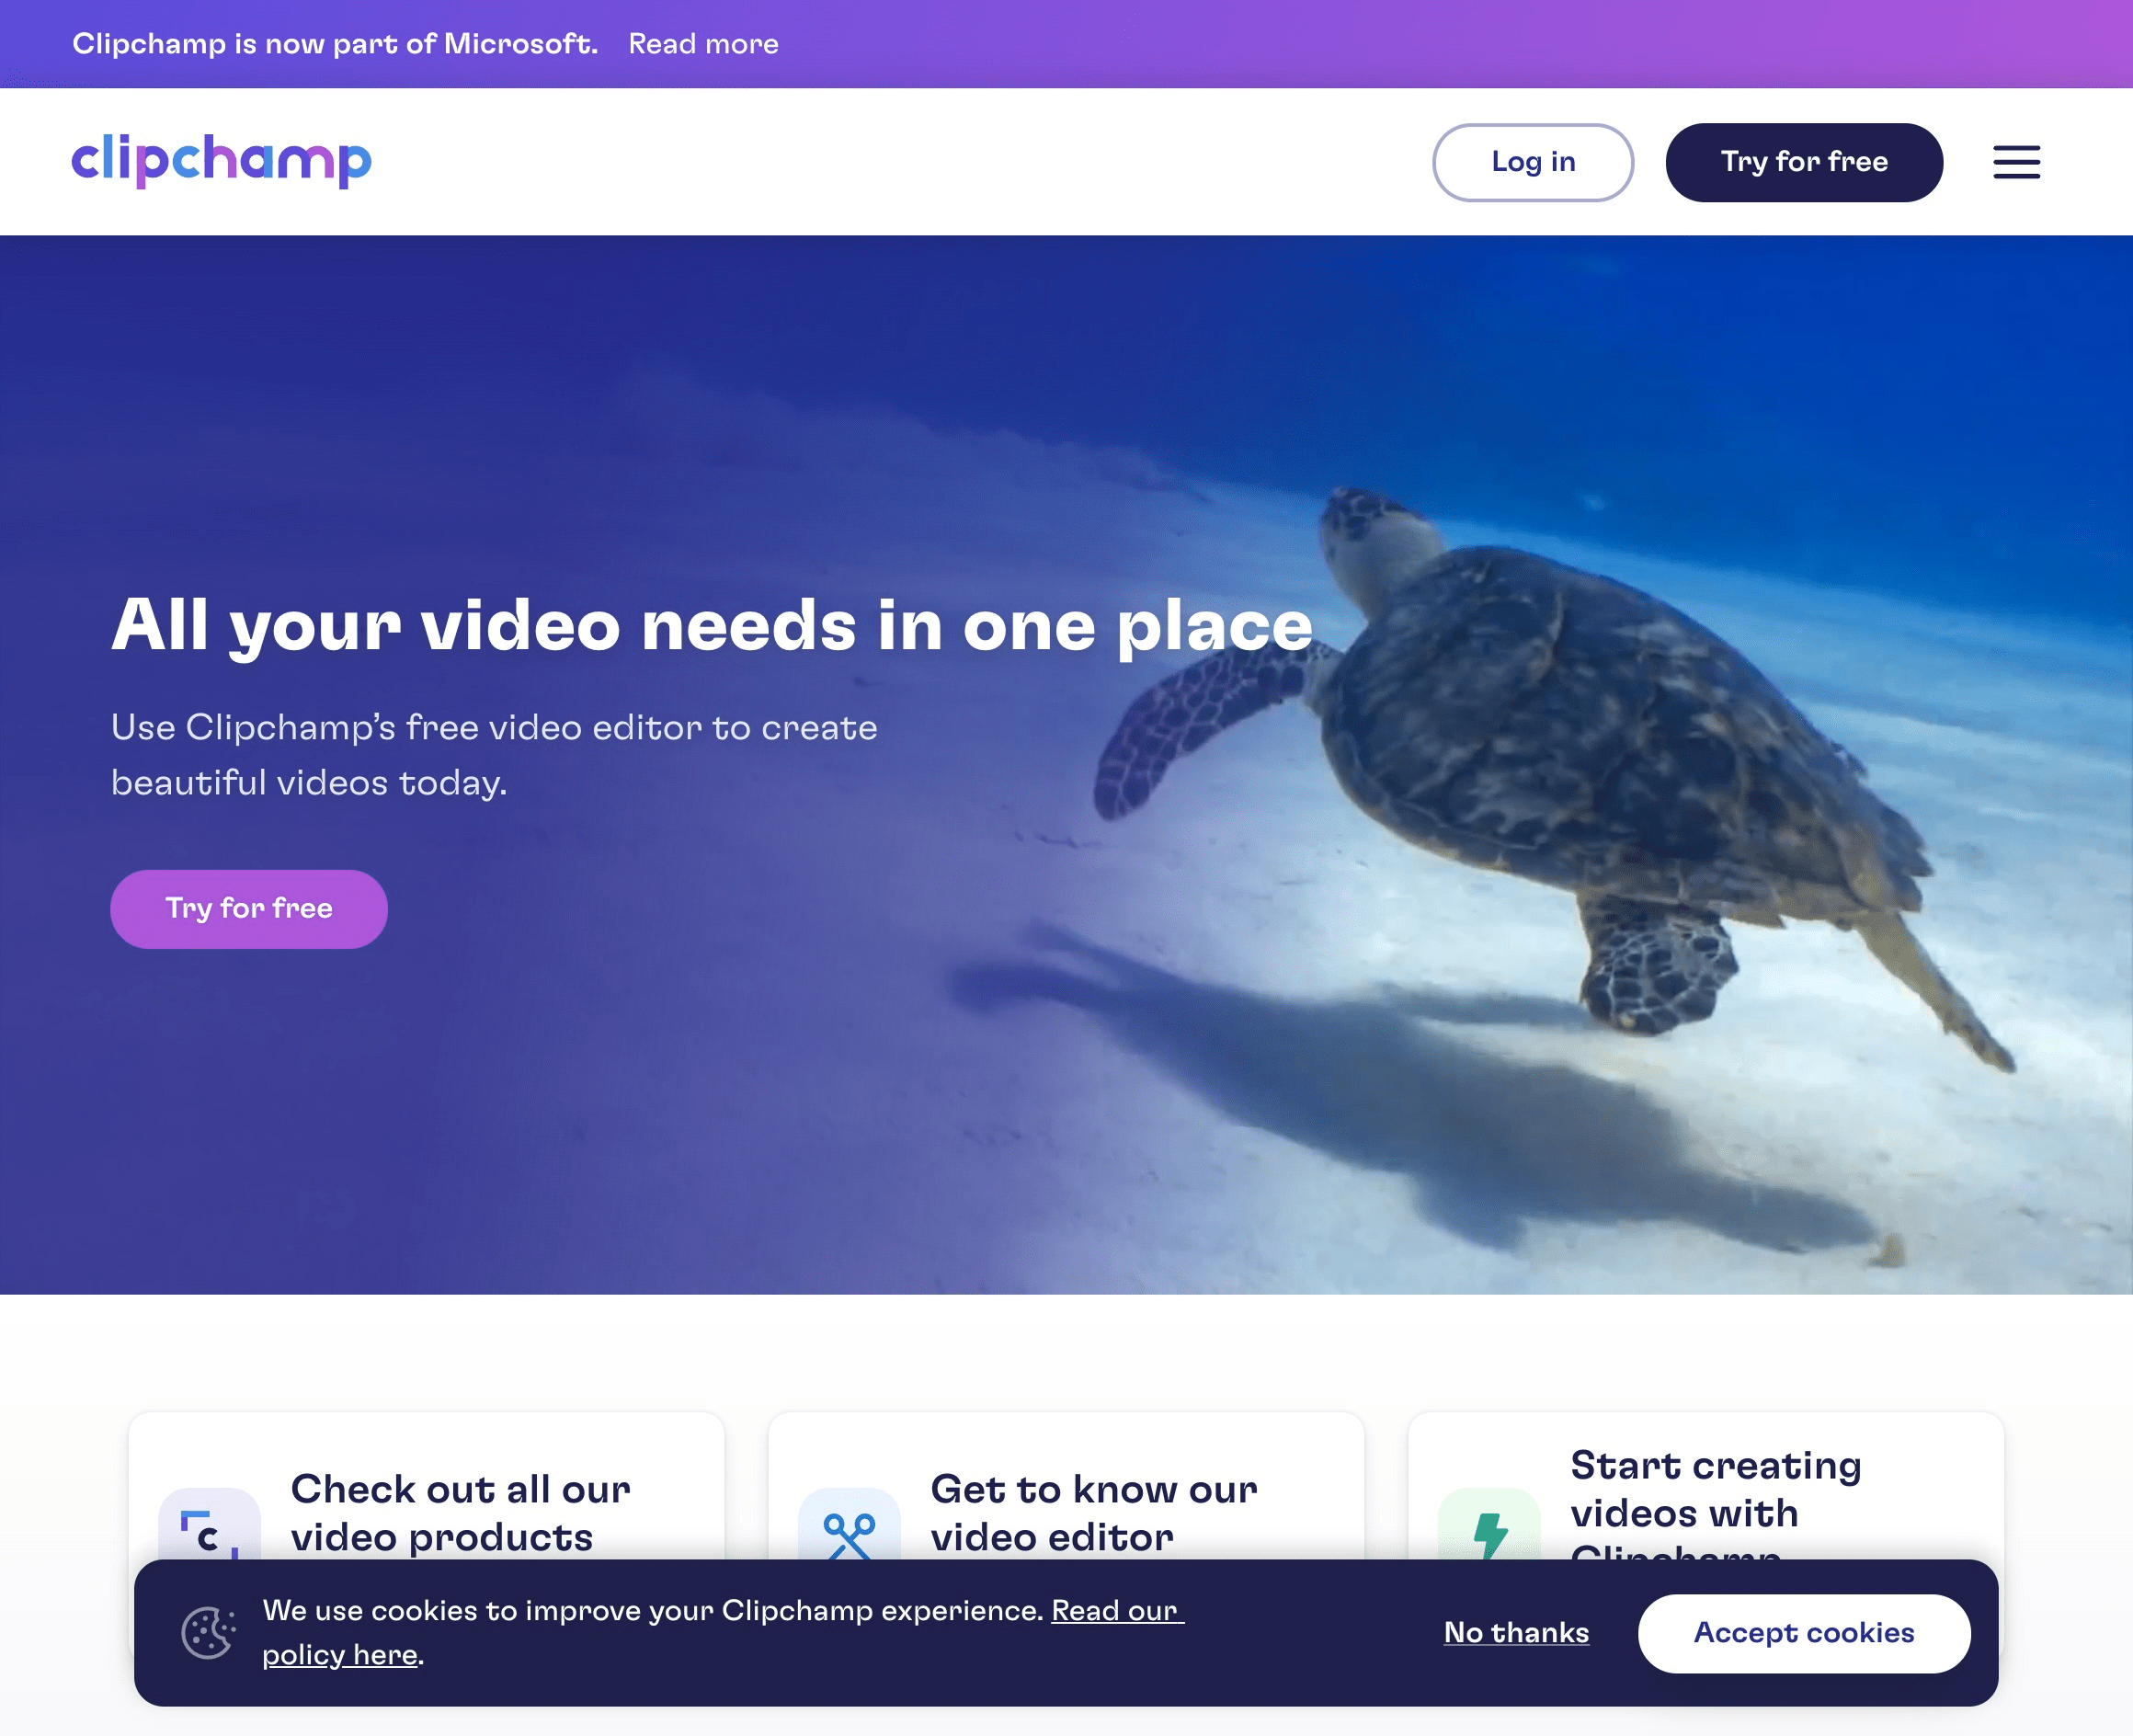Click the hero Try for free button
Image resolution: width=2133 pixels, height=1736 pixels.
point(248,908)
